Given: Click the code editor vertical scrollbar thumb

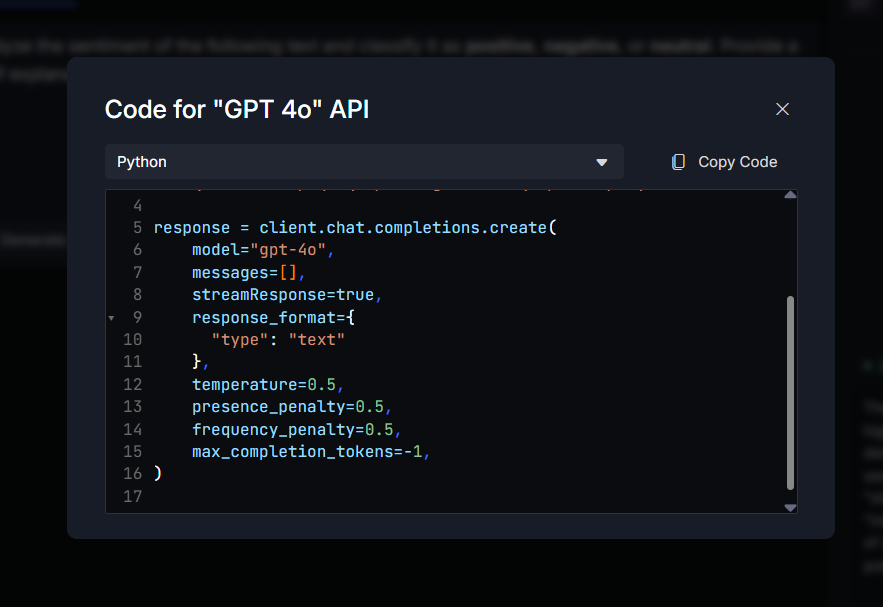Looking at the screenshot, I should tap(790, 390).
